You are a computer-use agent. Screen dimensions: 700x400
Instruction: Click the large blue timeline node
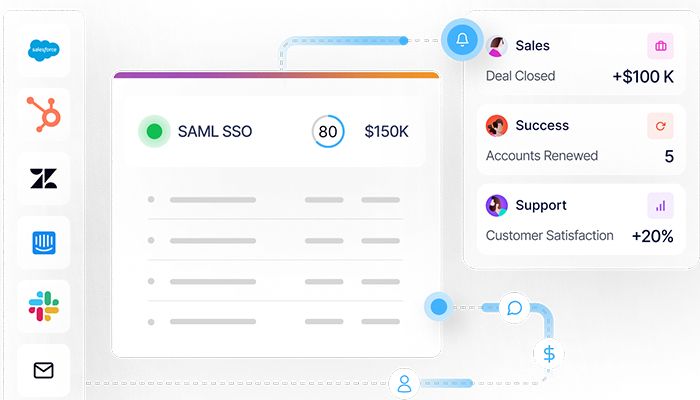[x=437, y=306]
